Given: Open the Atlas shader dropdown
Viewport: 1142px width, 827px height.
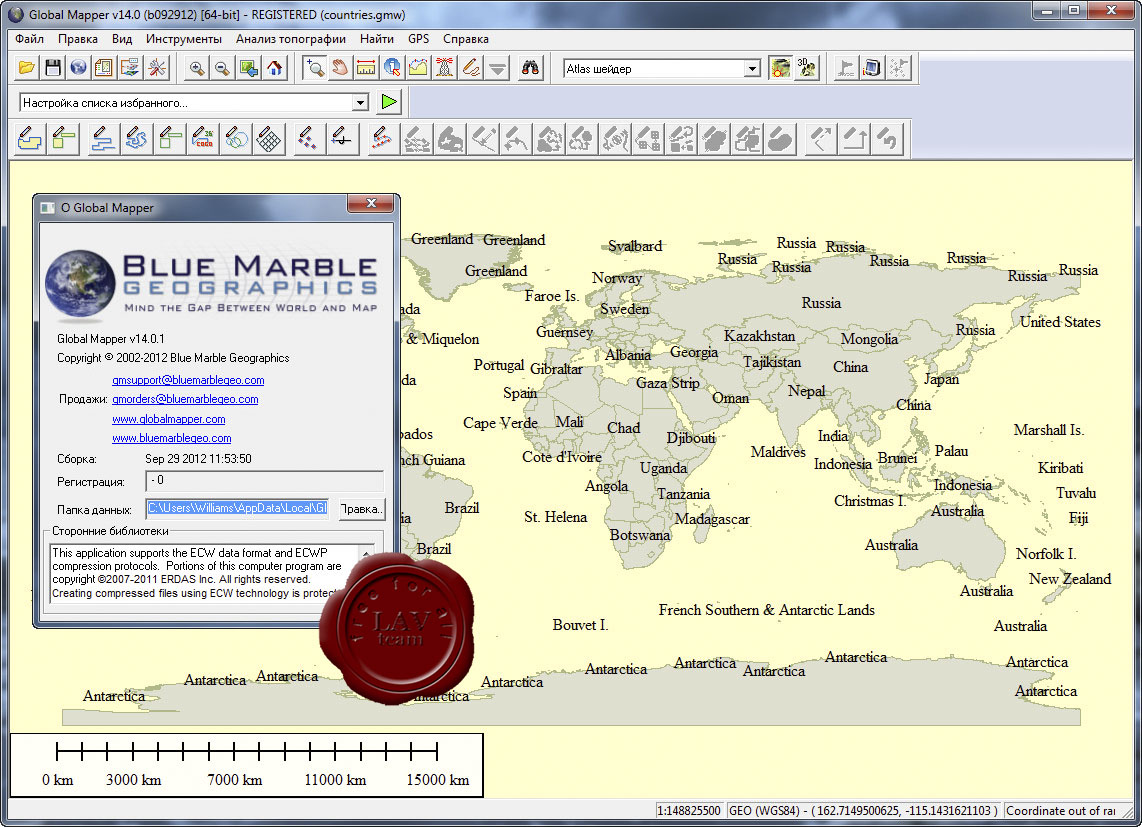Looking at the screenshot, I should (x=752, y=69).
